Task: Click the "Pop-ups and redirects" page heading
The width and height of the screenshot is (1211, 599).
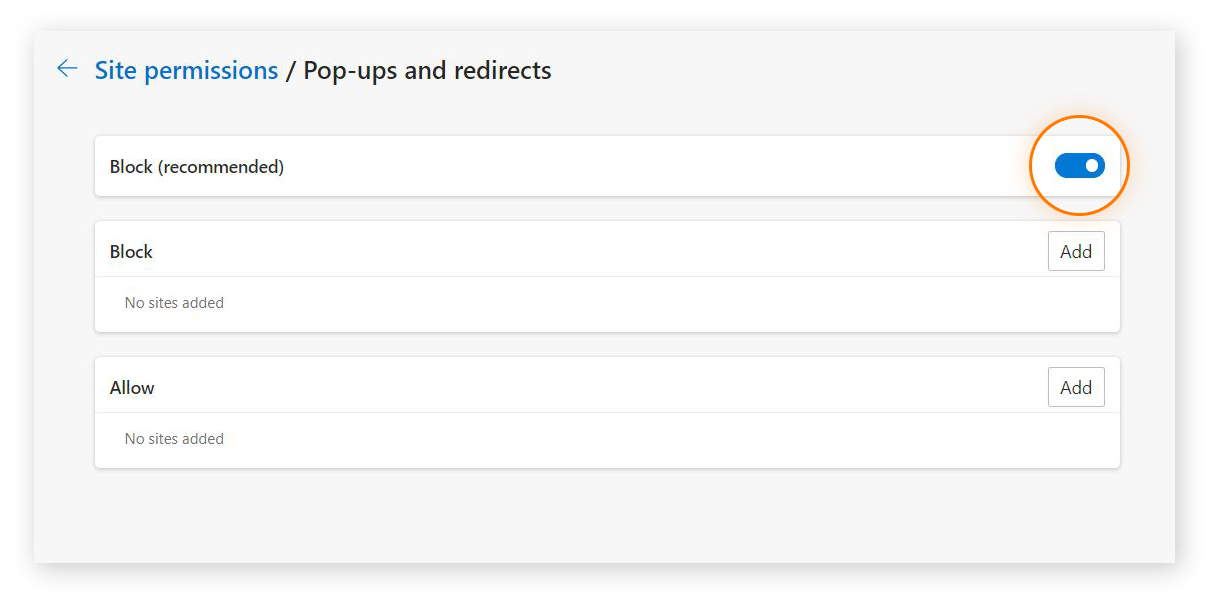Action: [427, 70]
